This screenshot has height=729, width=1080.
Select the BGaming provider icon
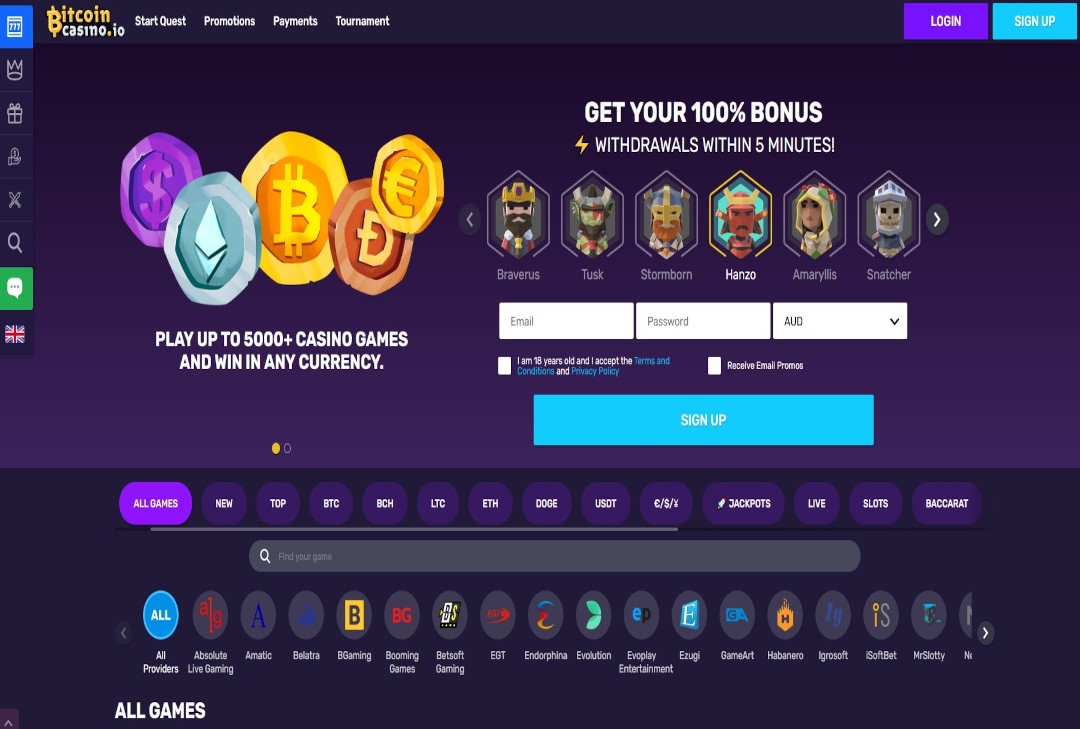(x=354, y=615)
